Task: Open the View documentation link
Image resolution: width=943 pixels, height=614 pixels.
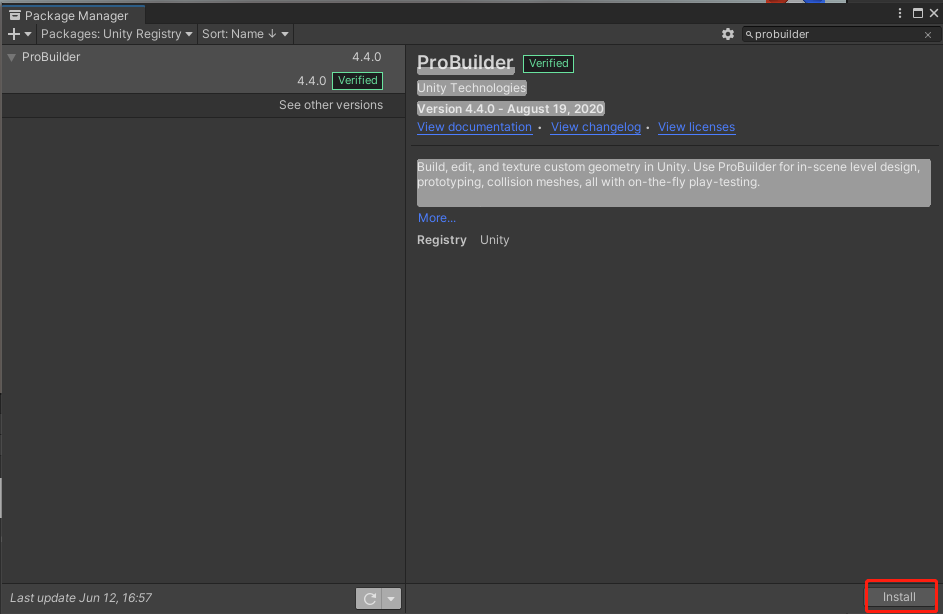Action: pos(474,127)
